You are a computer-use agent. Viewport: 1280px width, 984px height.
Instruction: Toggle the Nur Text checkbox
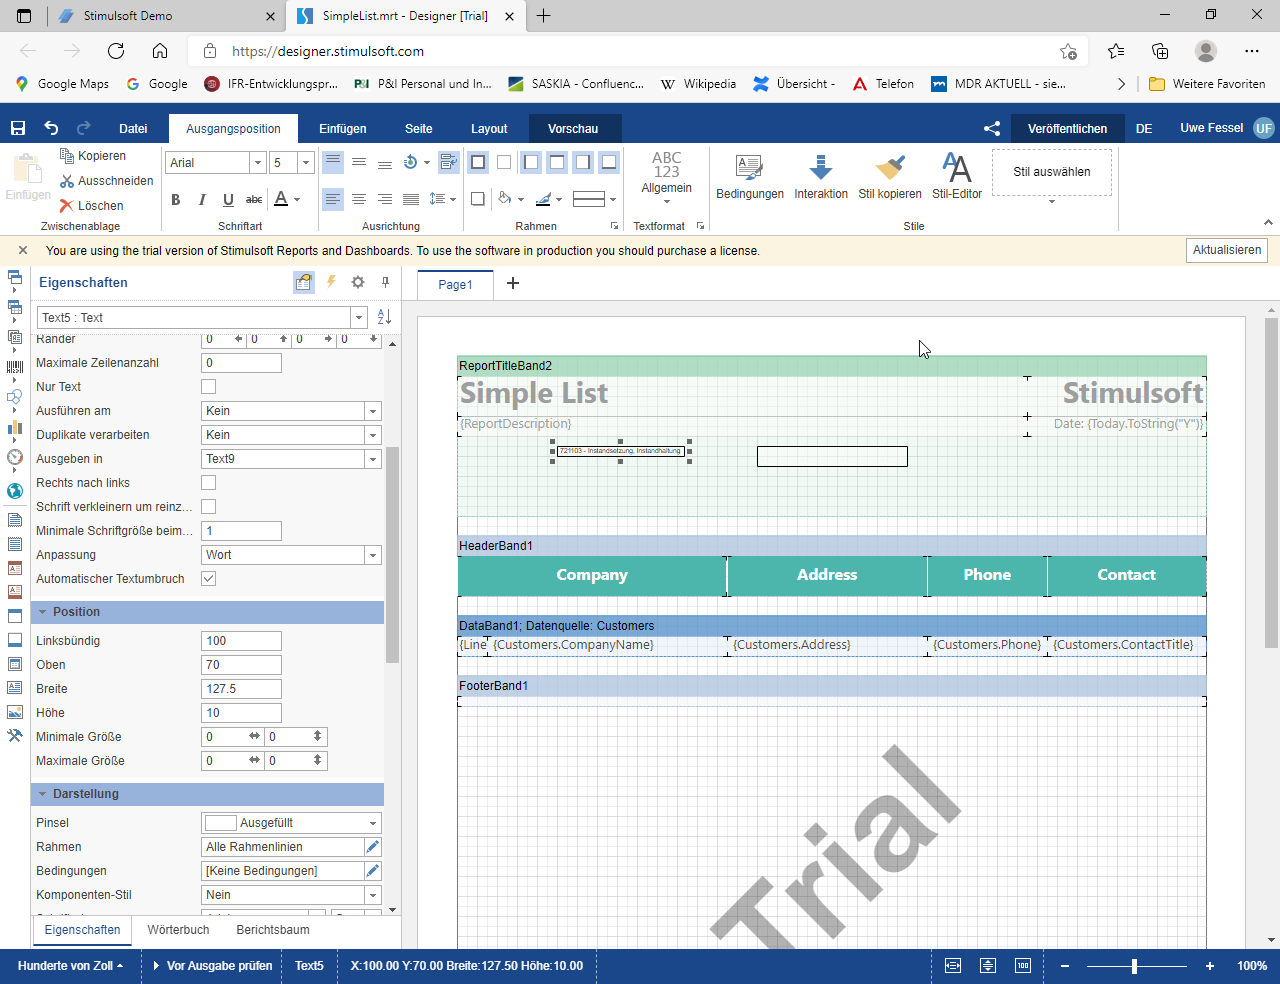click(209, 387)
